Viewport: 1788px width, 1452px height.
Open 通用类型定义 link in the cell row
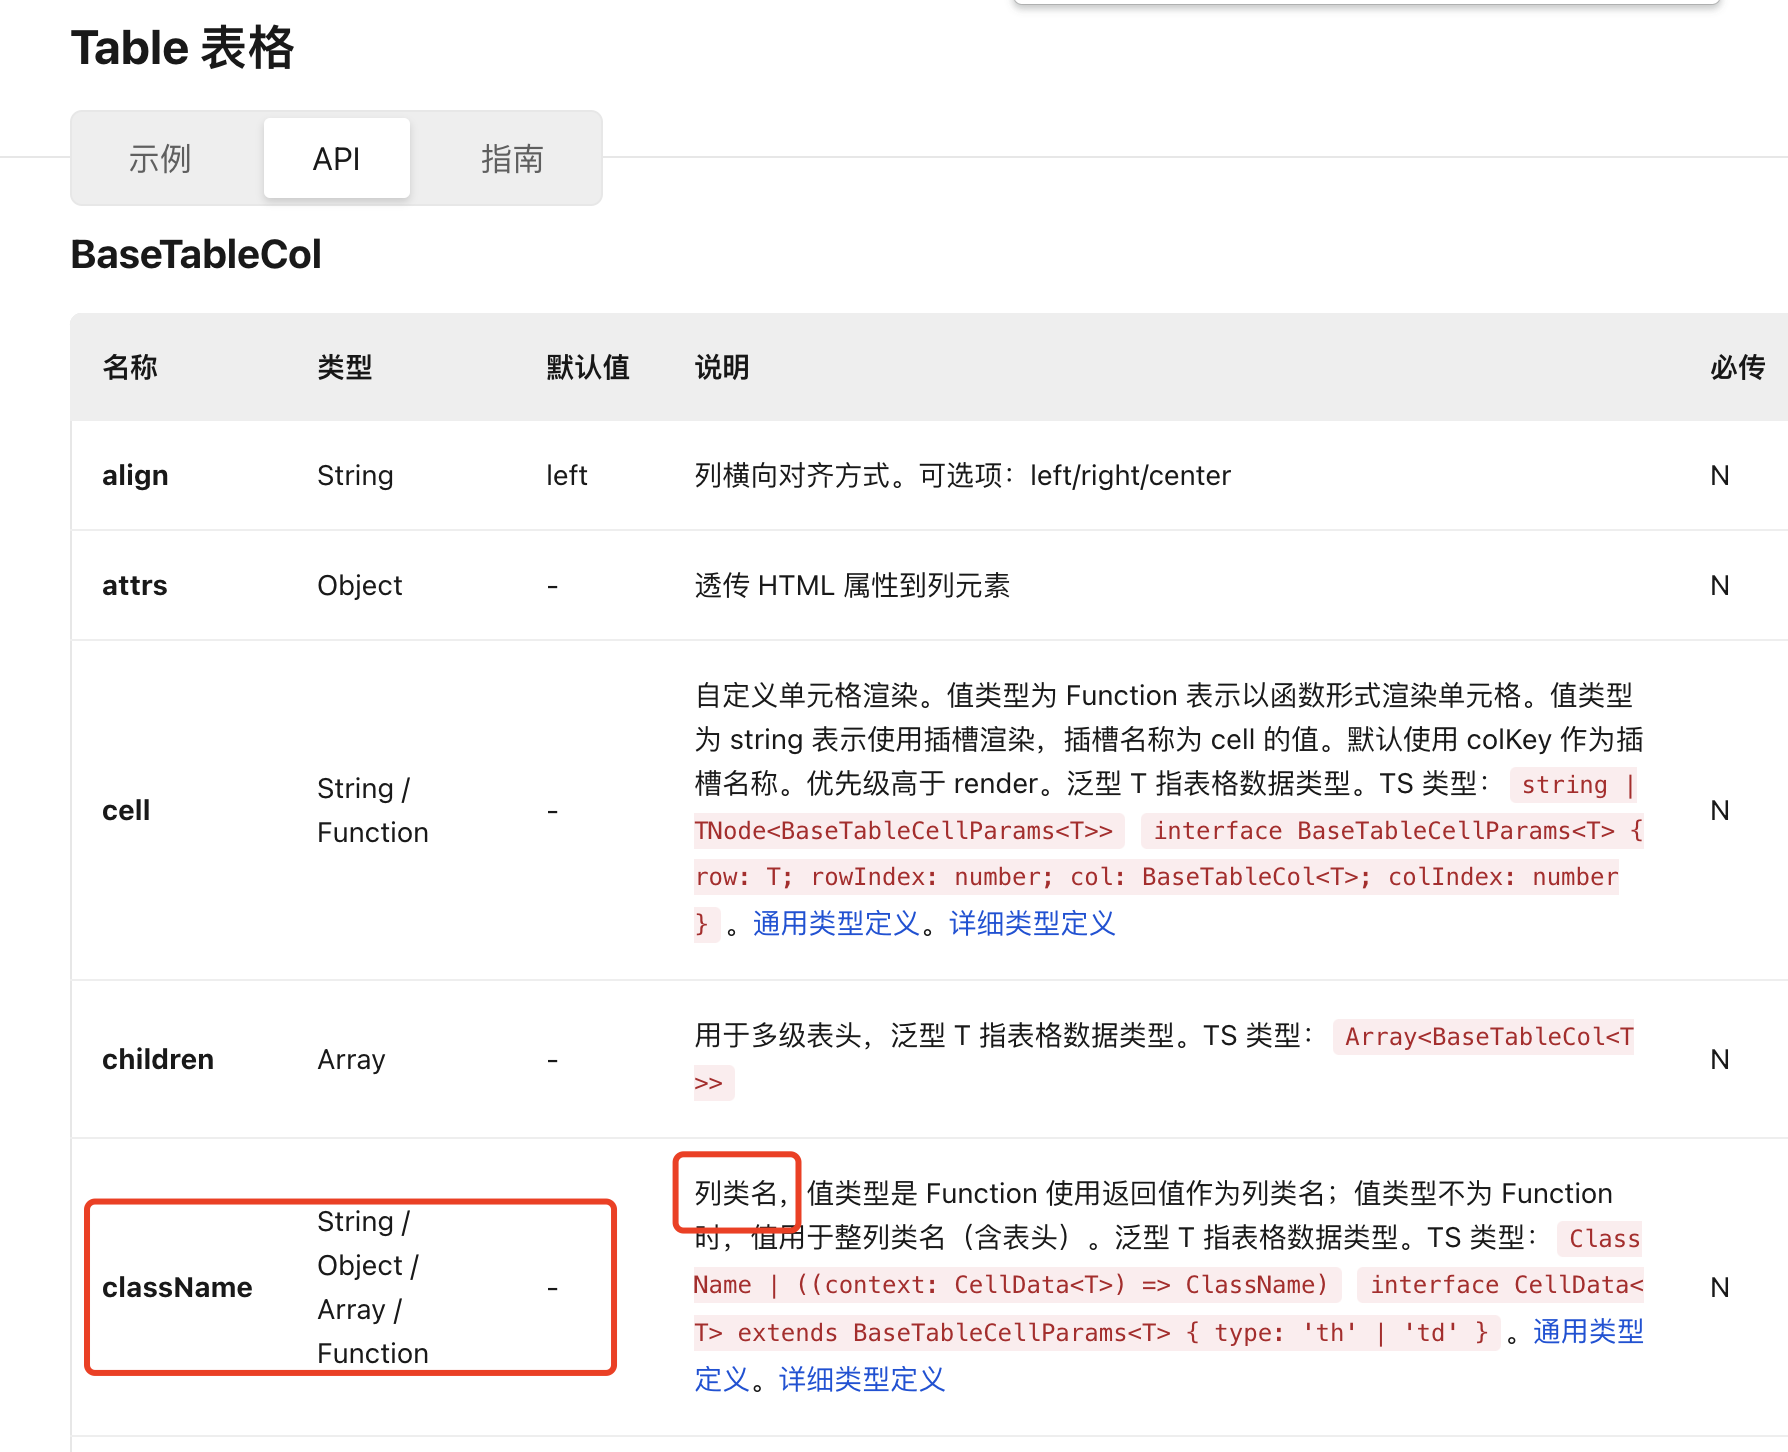(835, 923)
